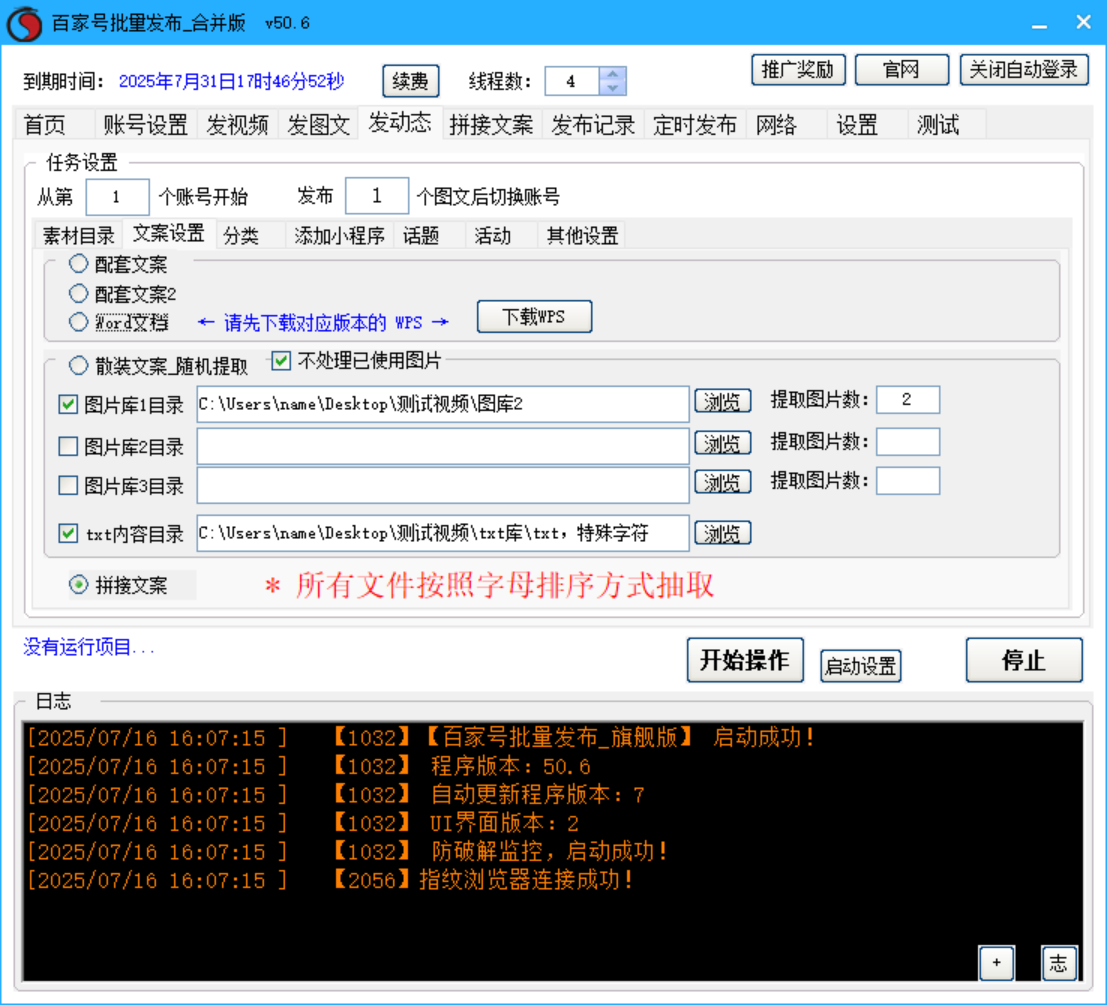Image resolution: width=1107 pixels, height=1005 pixels.
Task: Click the 续费 renew button
Action: point(410,81)
